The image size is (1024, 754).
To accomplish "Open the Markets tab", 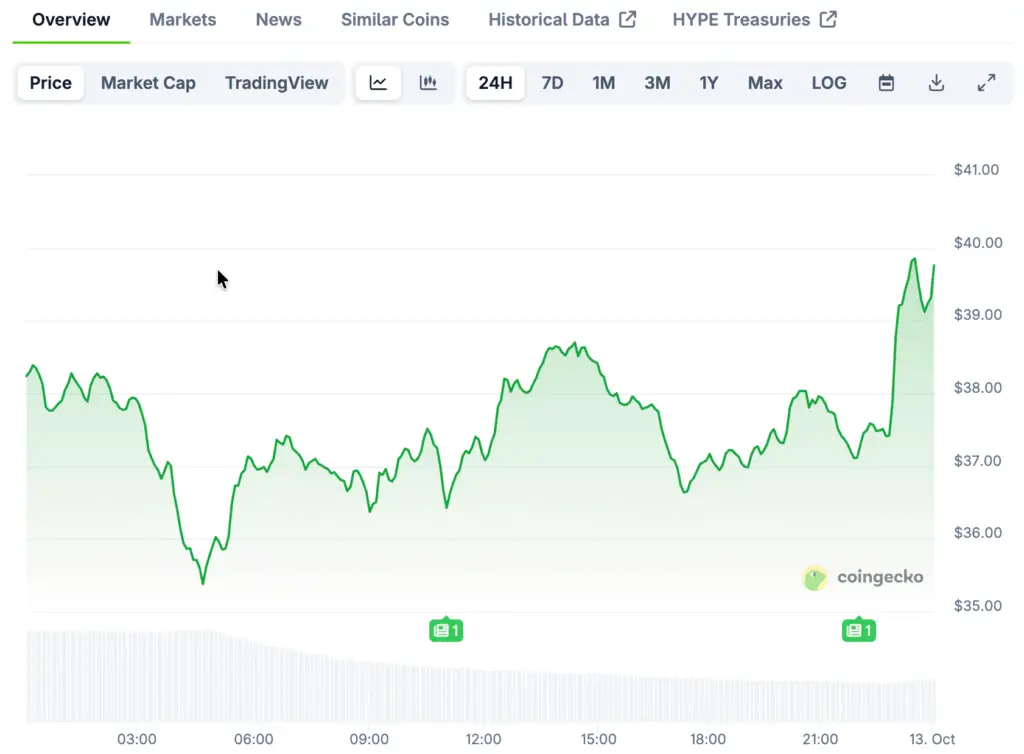I will point(182,19).
